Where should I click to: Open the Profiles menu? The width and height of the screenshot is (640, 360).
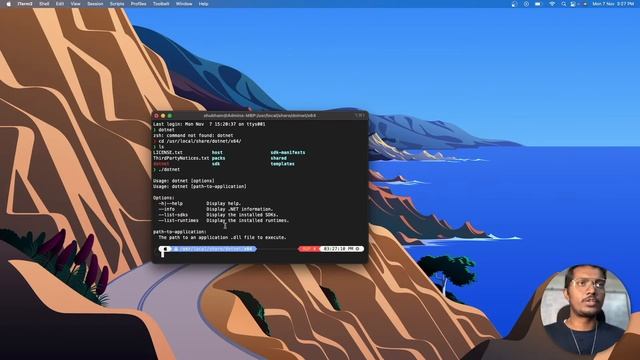(x=138, y=4)
